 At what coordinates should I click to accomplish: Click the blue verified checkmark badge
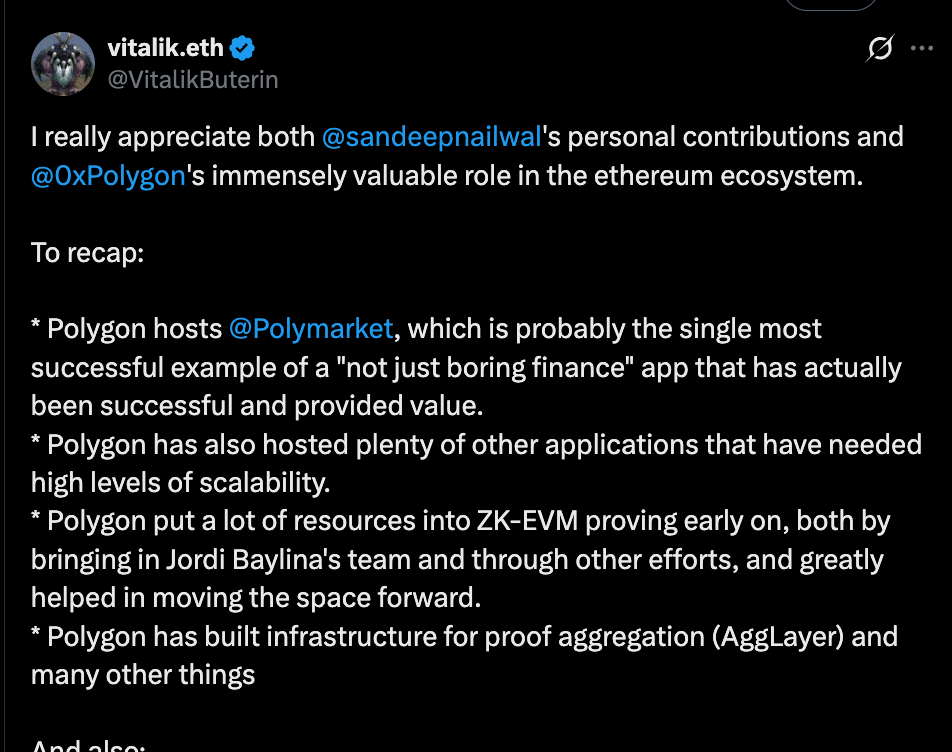point(243,47)
